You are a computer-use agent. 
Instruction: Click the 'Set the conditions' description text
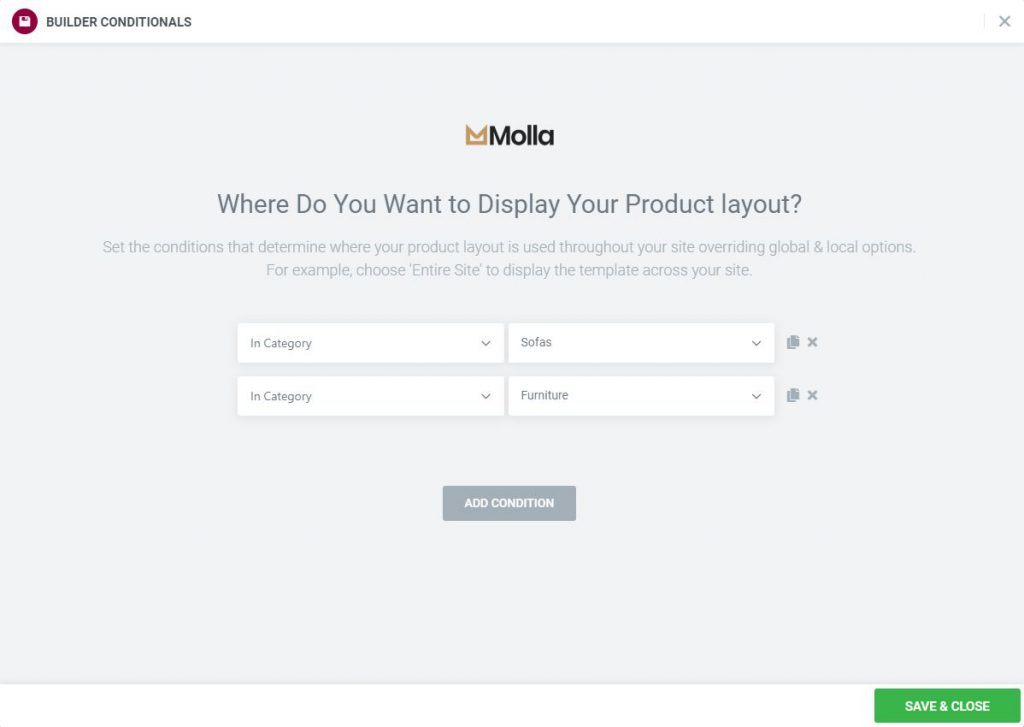(509, 259)
